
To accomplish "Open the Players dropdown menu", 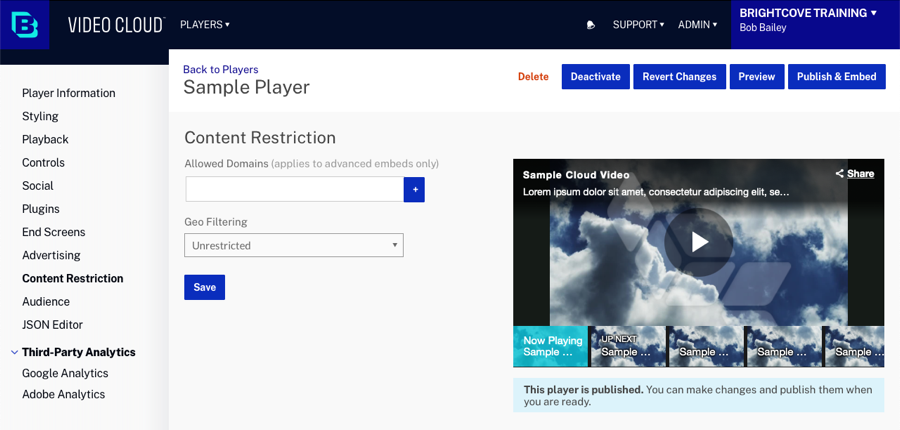I will coord(204,25).
